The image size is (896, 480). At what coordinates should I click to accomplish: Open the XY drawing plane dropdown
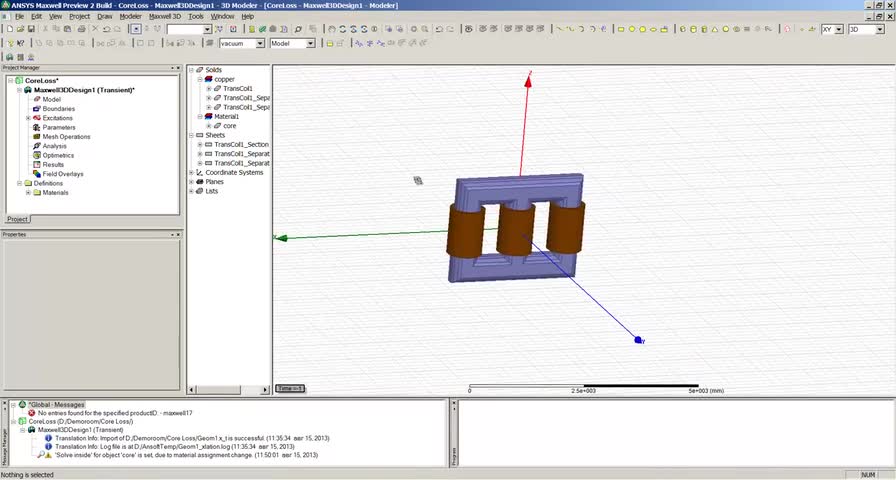click(x=839, y=29)
